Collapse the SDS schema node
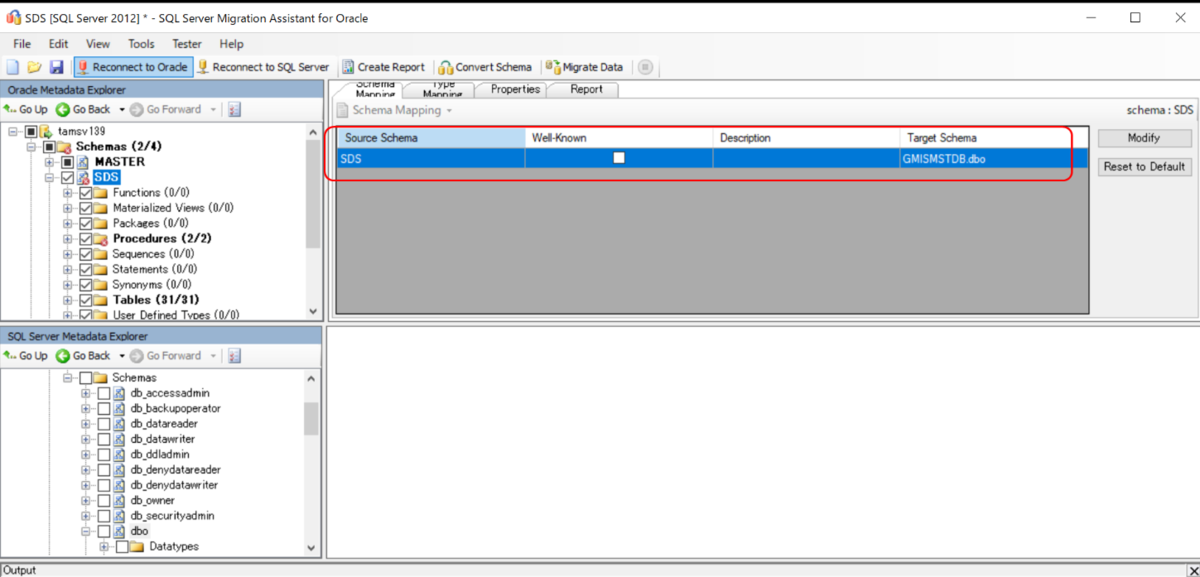 tap(50, 177)
